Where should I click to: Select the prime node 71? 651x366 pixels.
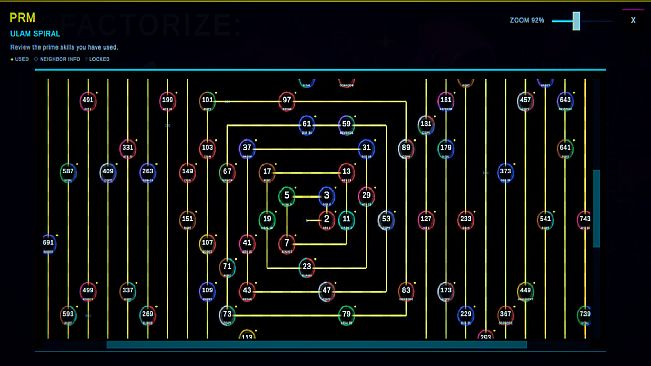click(x=227, y=267)
